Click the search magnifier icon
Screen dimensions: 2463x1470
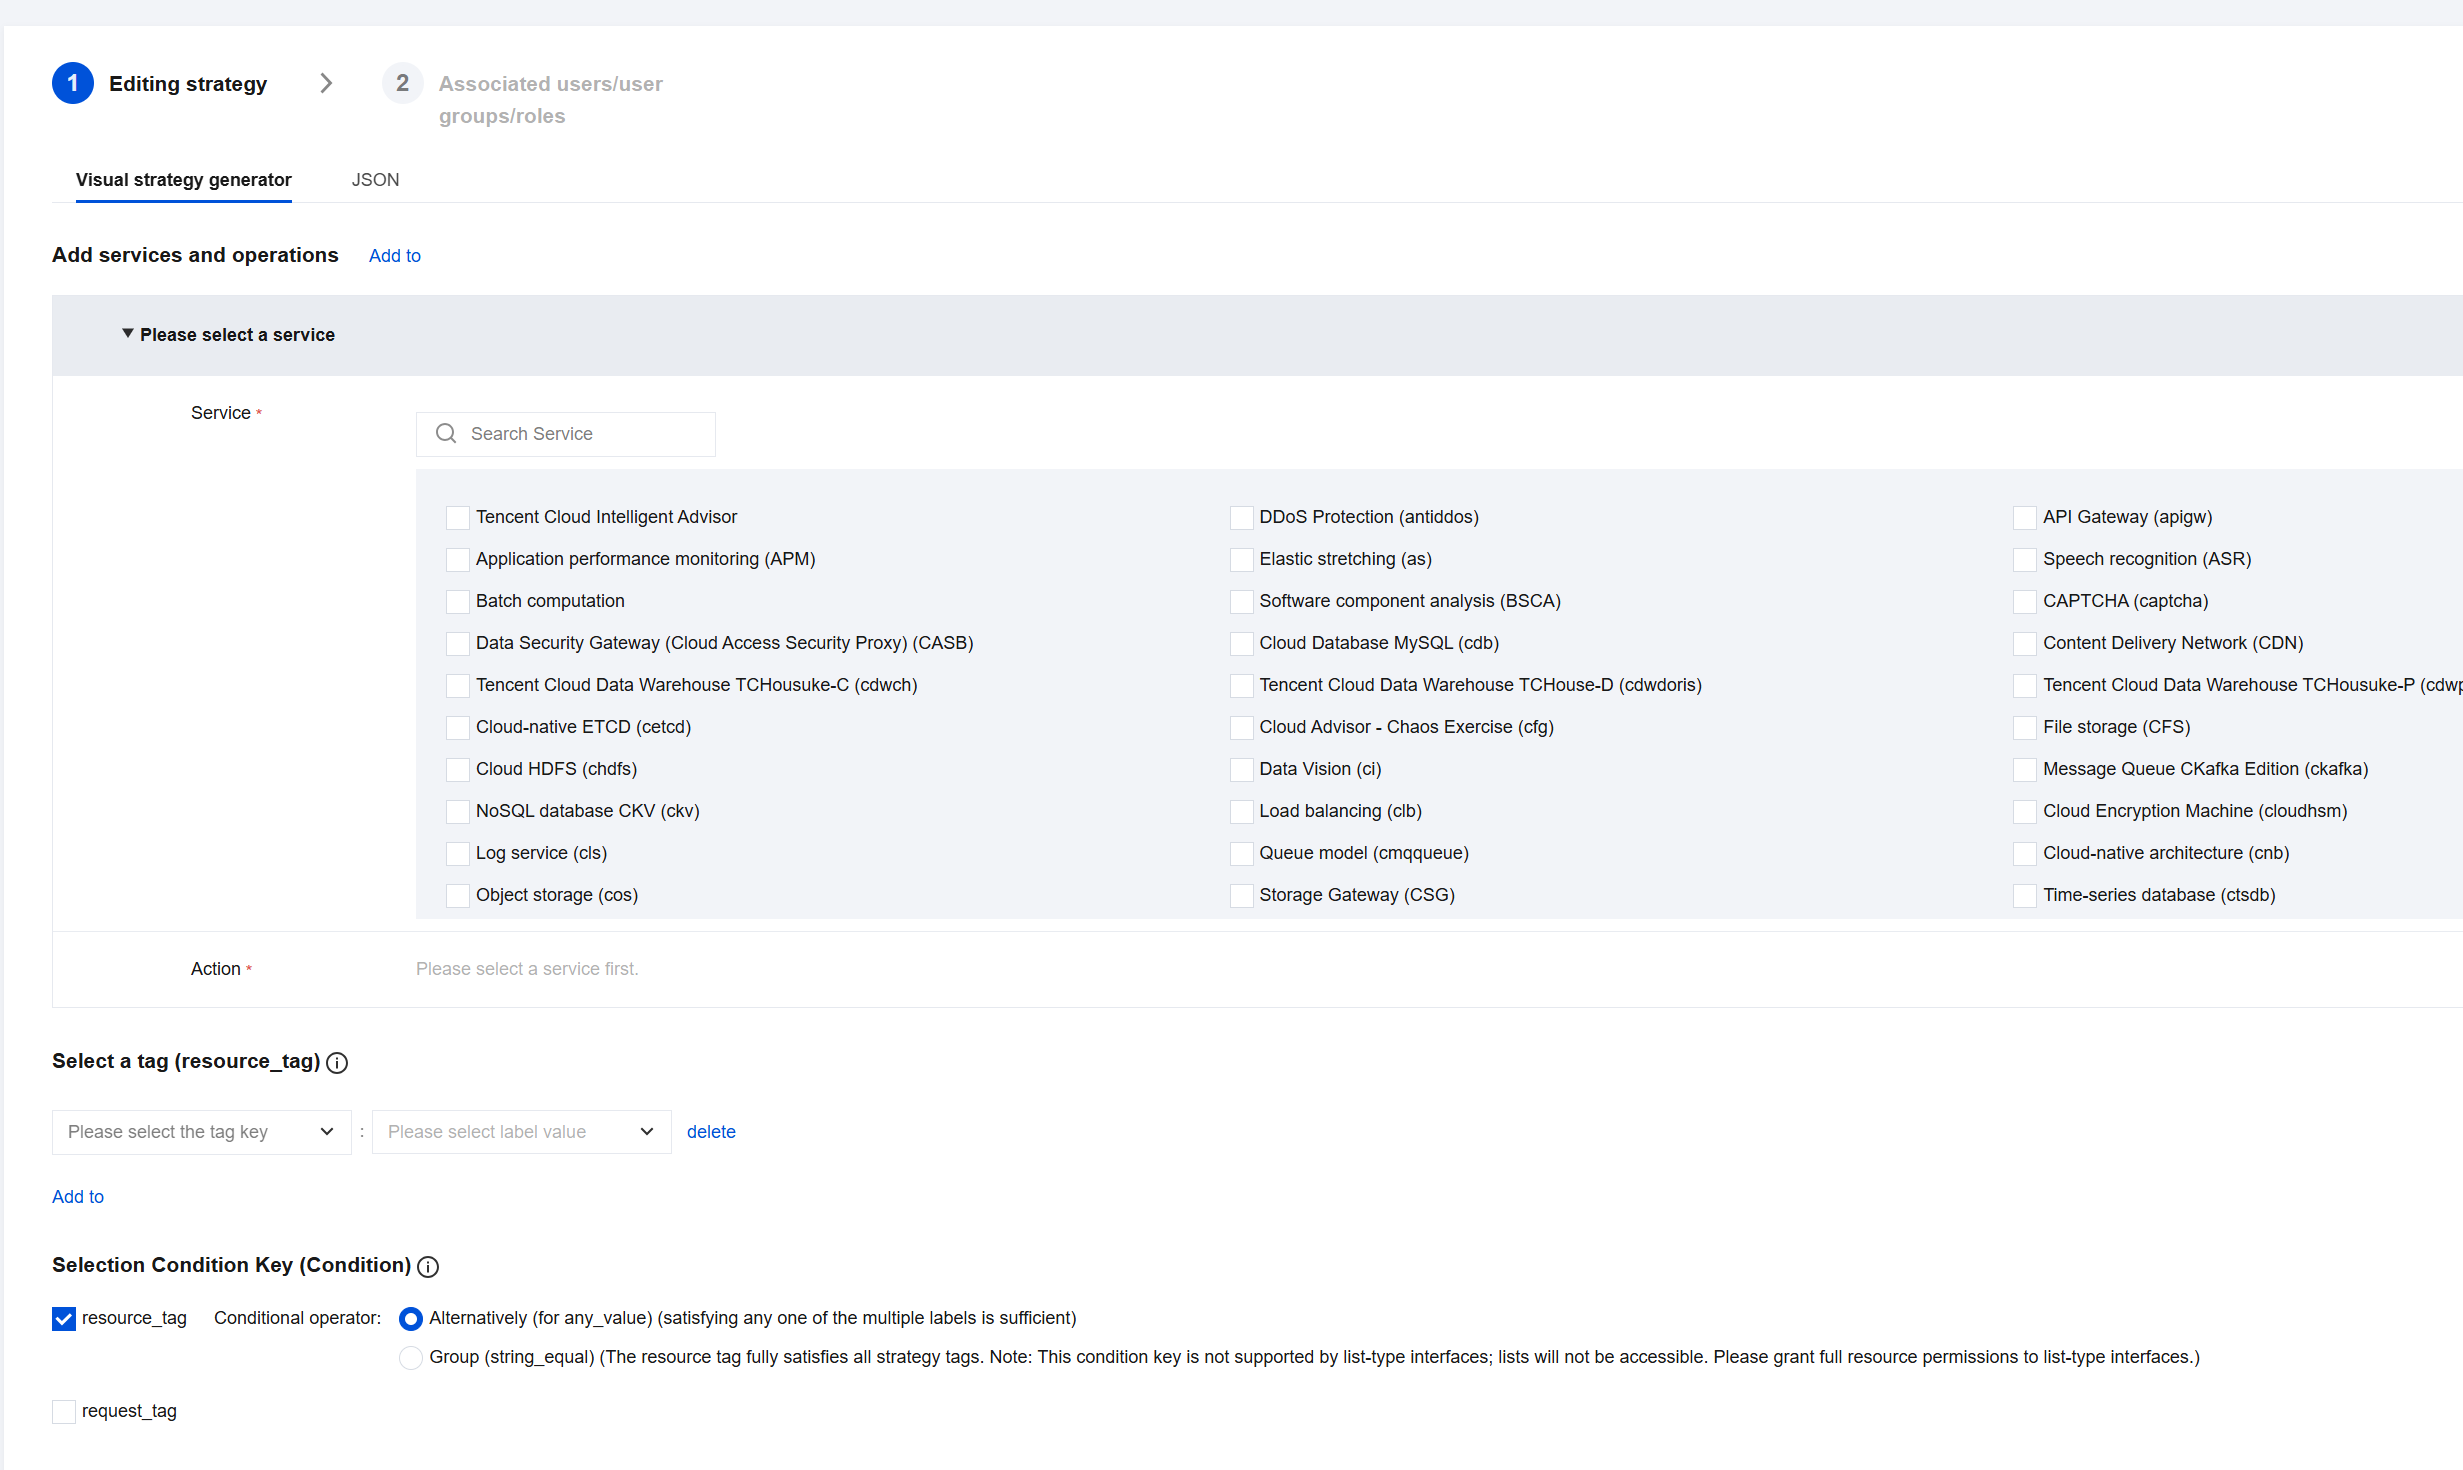[446, 433]
